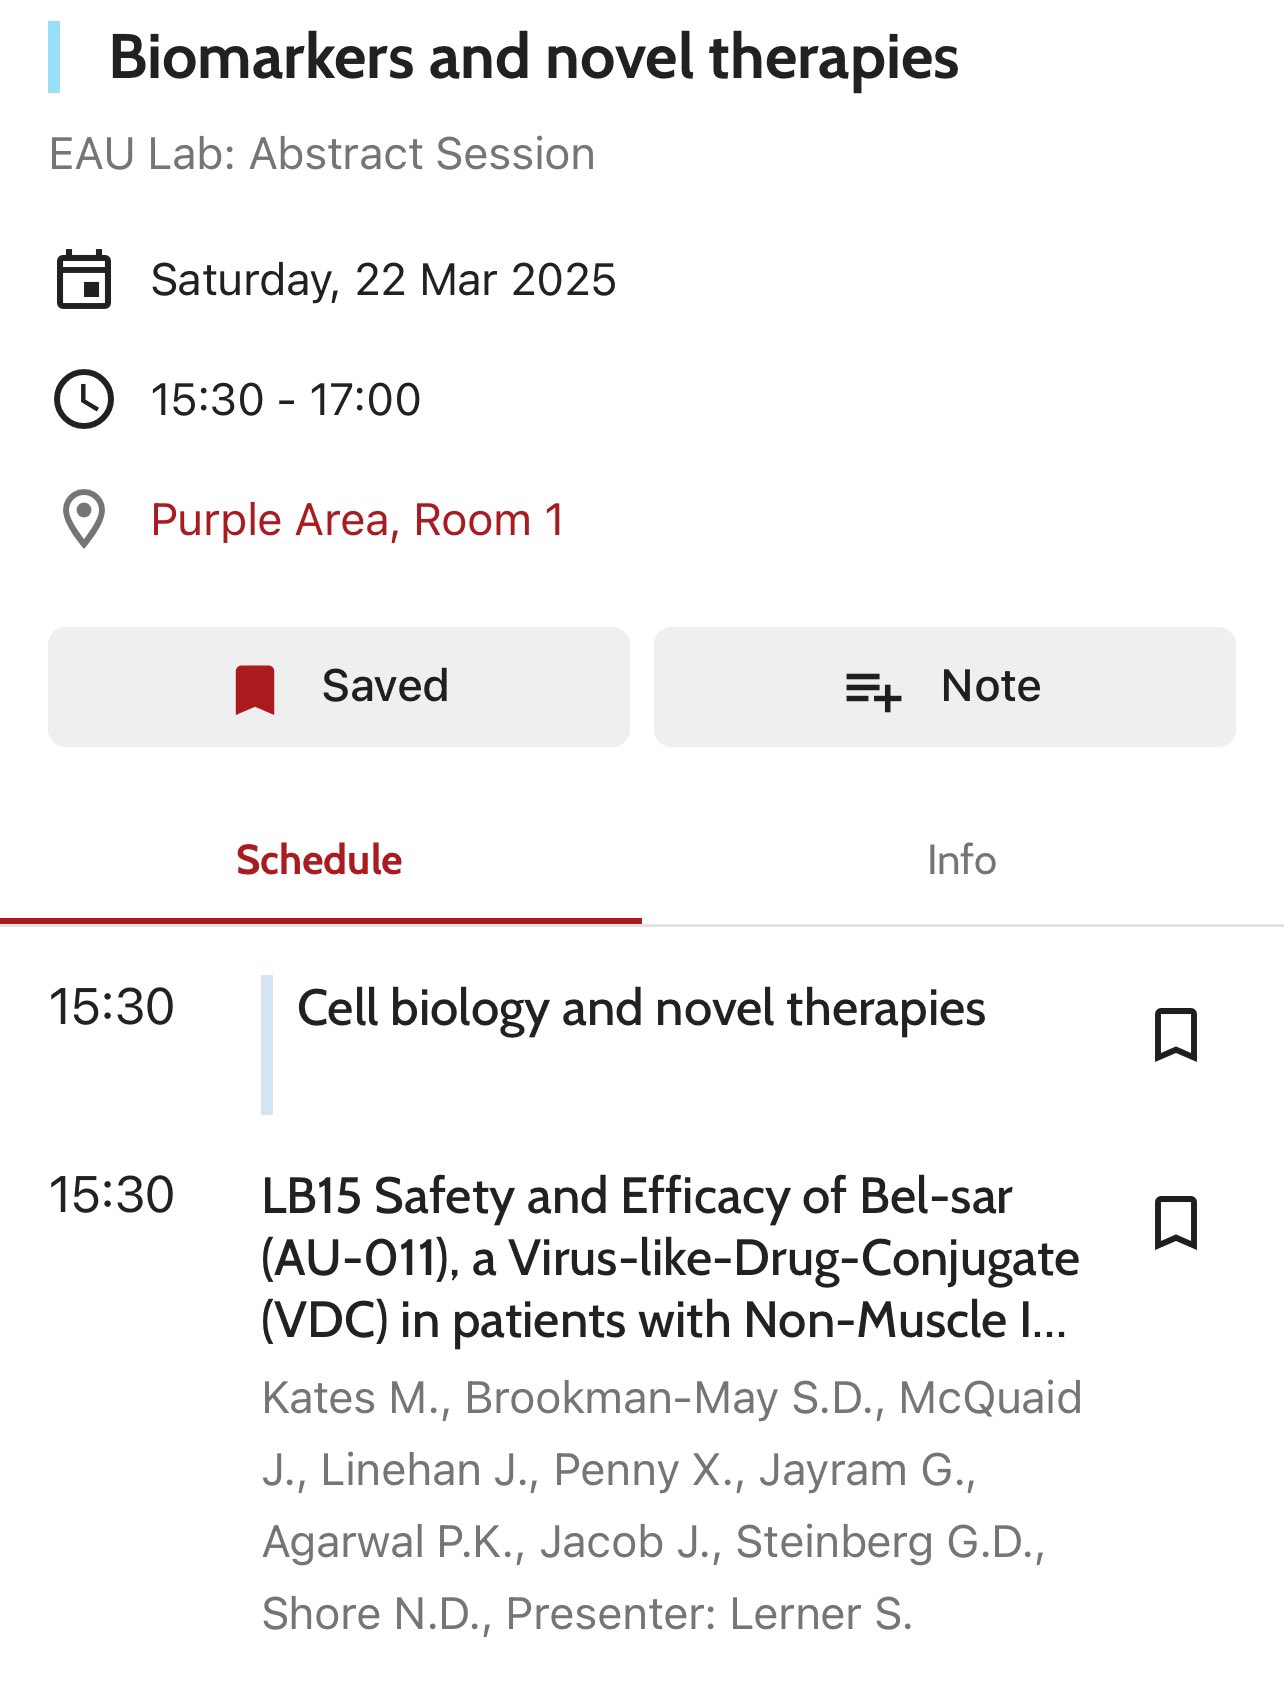Expand the truncated LB15 Safety and Efficacy title

click(670, 1258)
